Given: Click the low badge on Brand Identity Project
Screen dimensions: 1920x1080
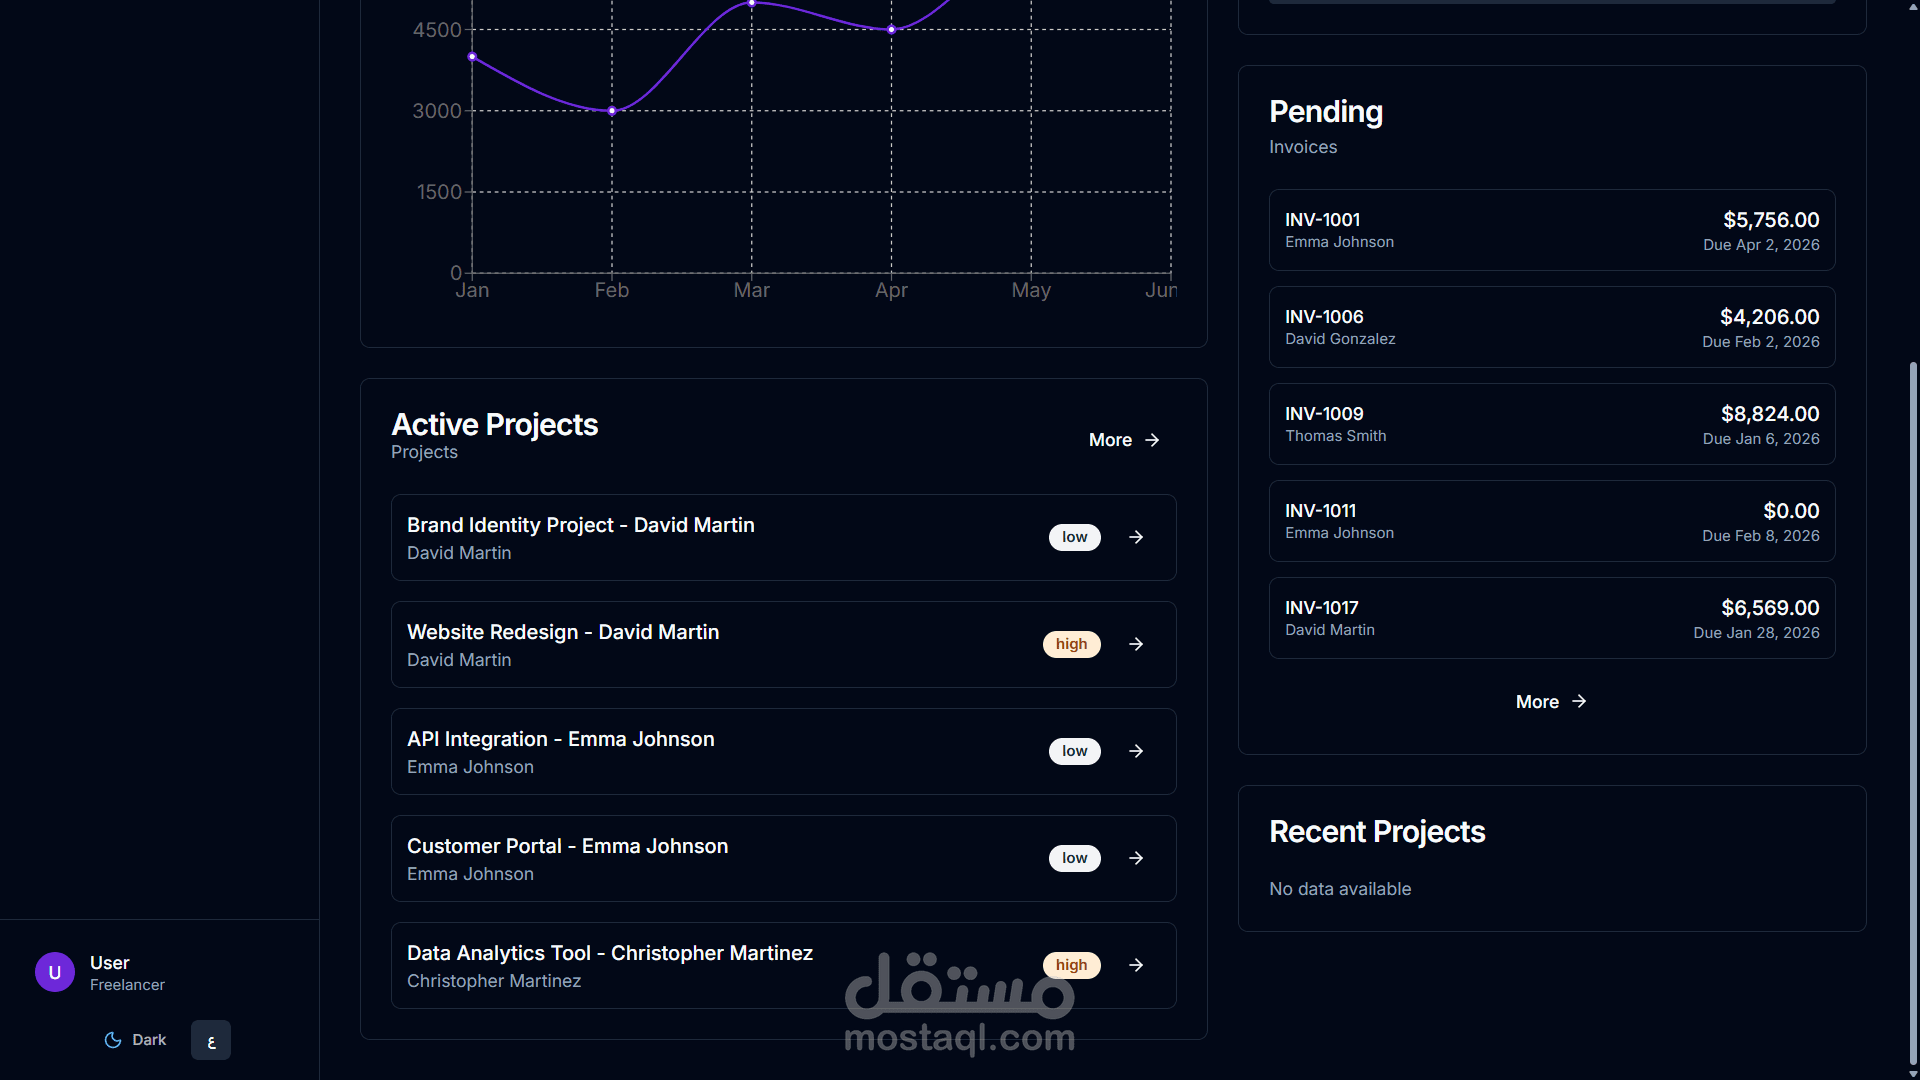Looking at the screenshot, I should pyautogui.click(x=1074, y=537).
